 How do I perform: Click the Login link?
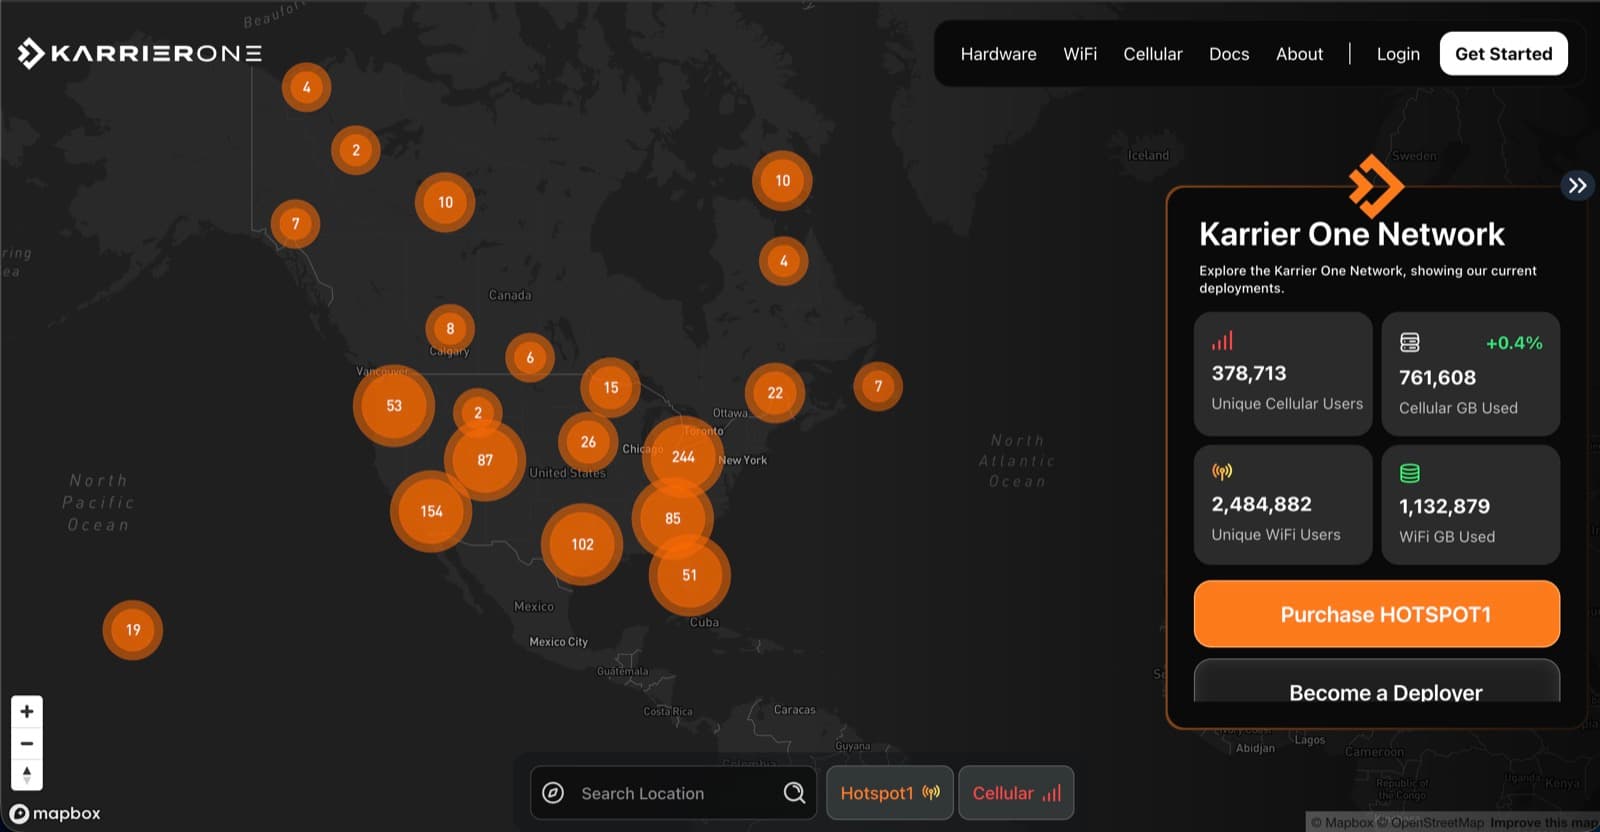coord(1398,54)
